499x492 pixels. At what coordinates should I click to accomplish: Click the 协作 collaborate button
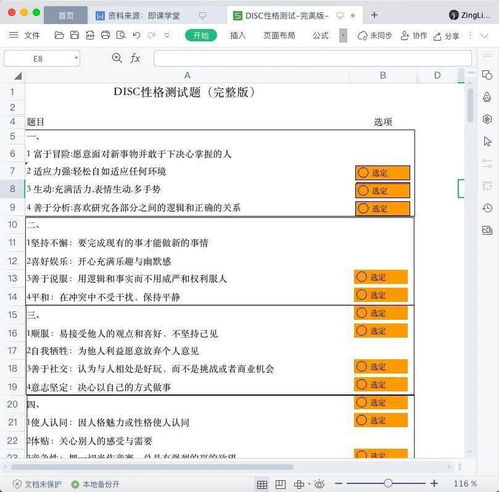[414, 36]
